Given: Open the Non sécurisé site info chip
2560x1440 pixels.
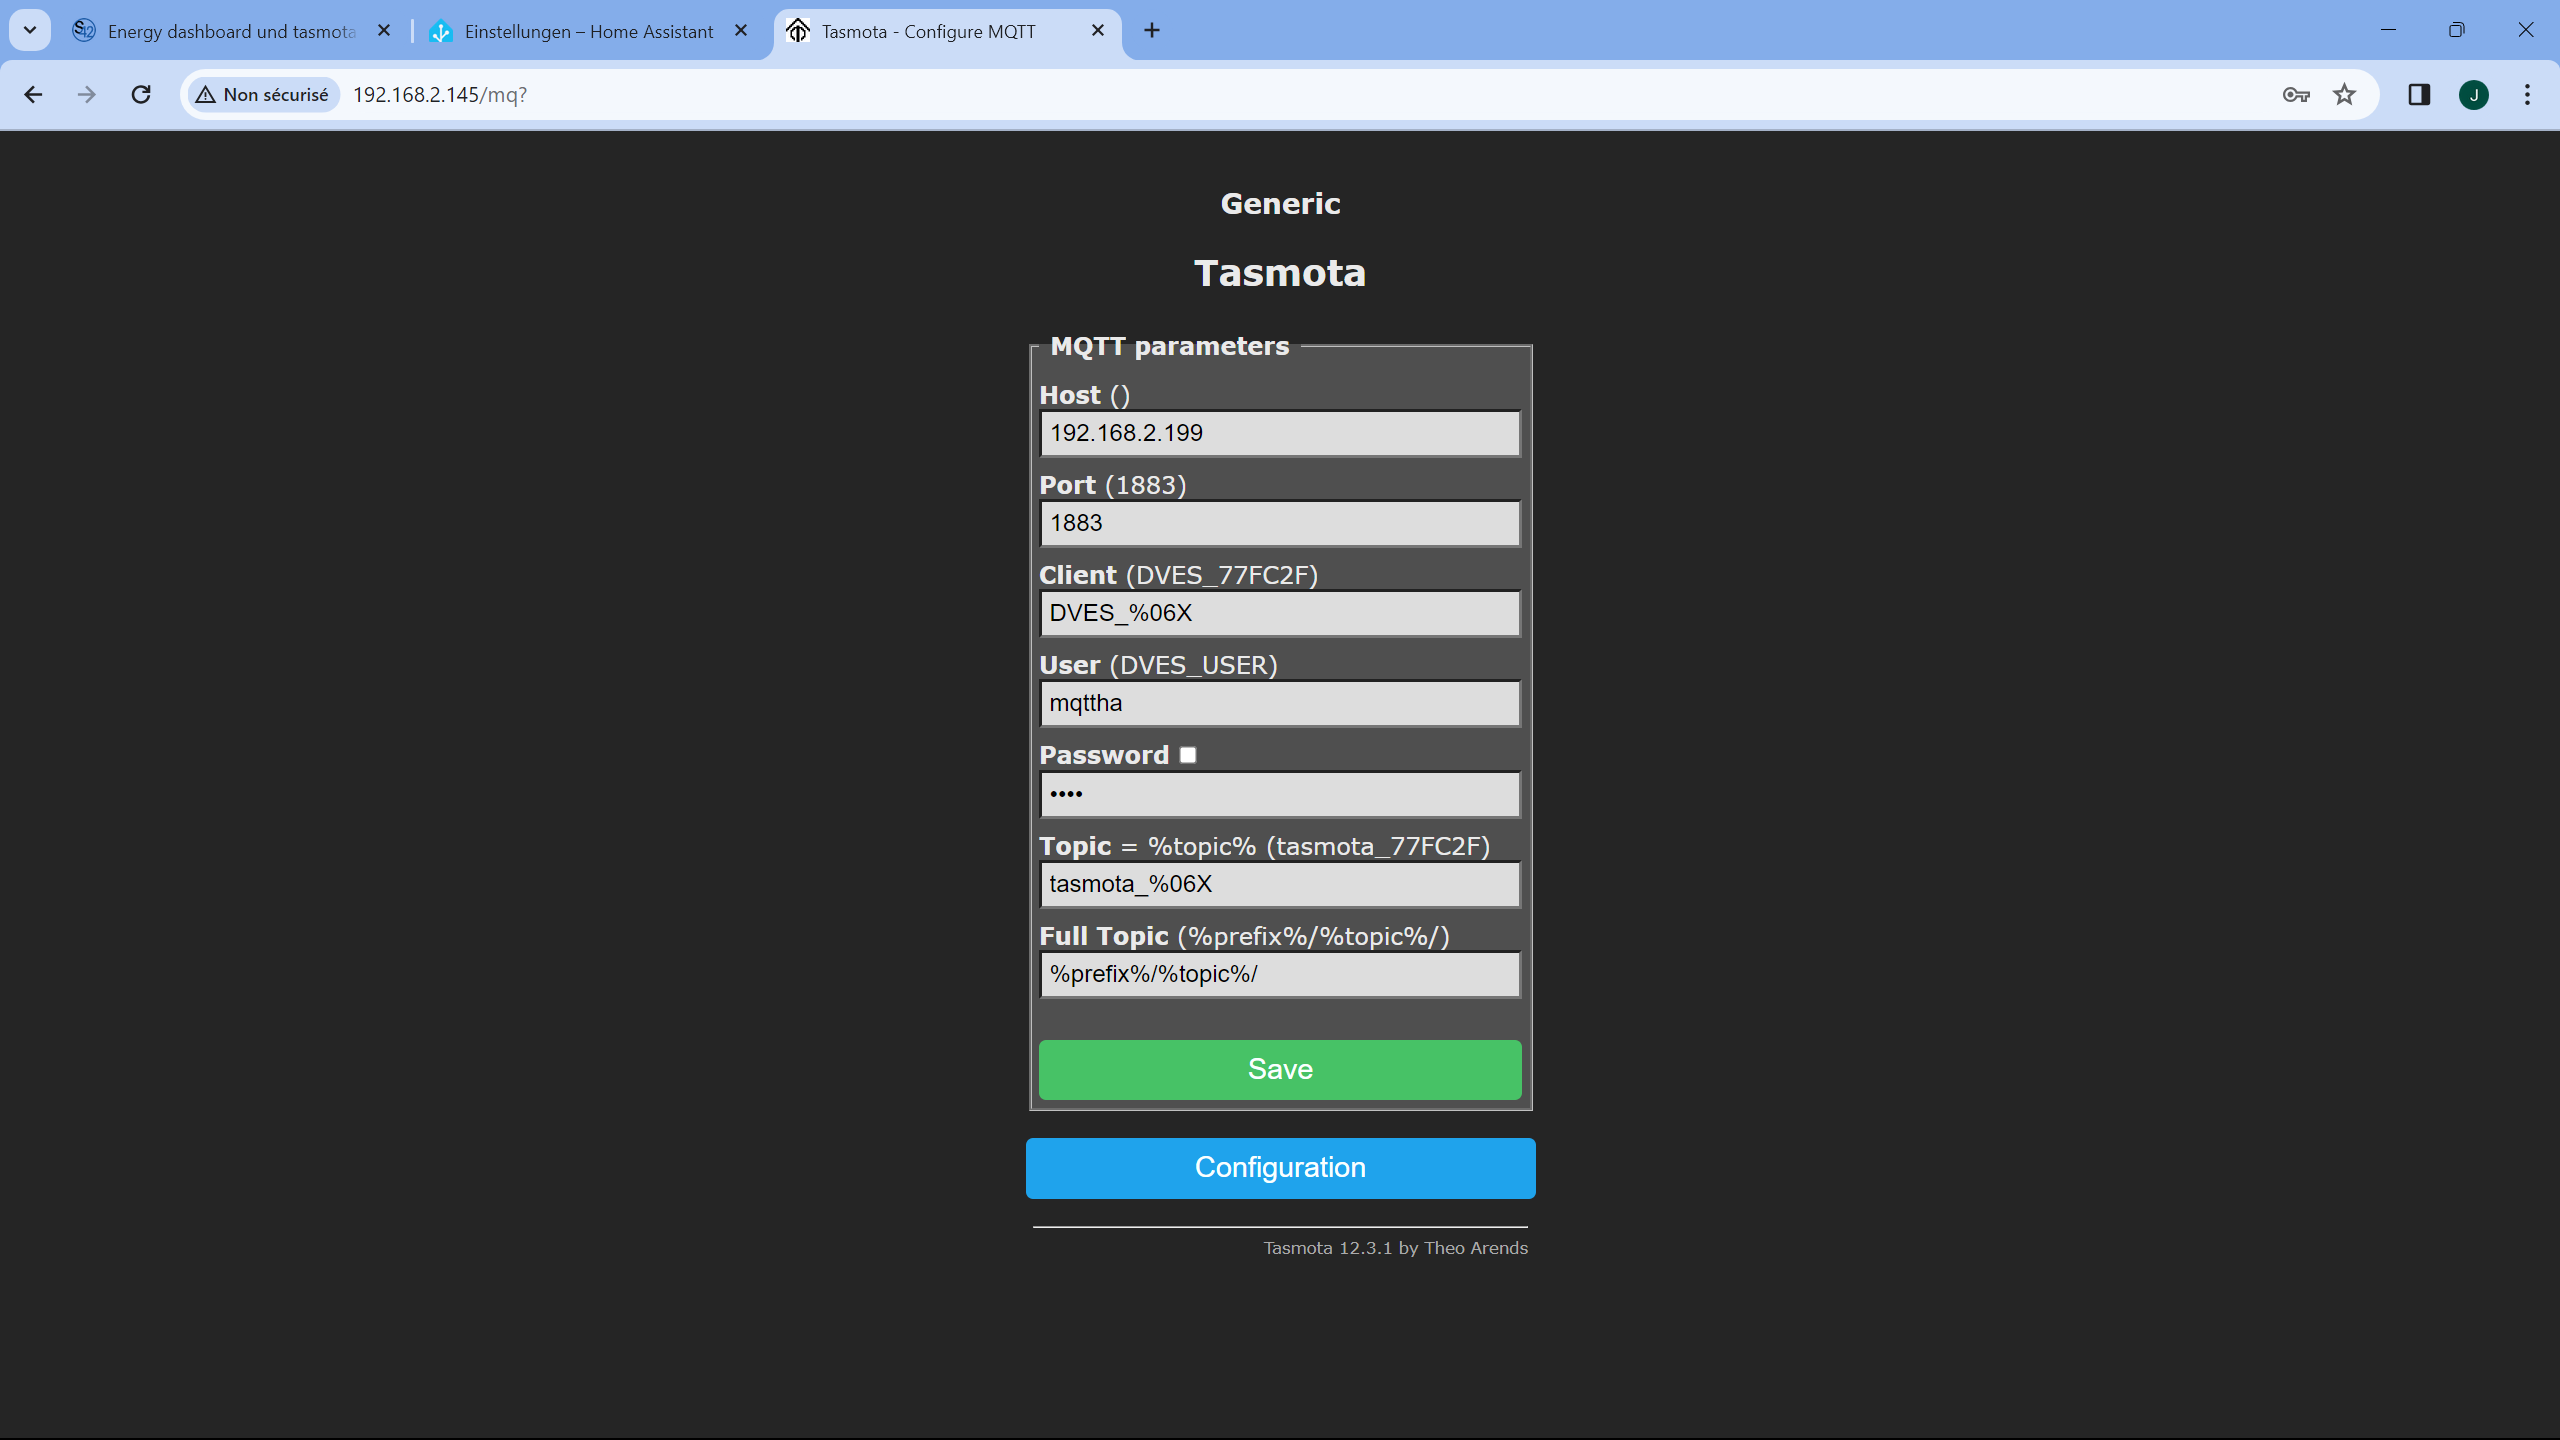Looking at the screenshot, I should tap(263, 95).
